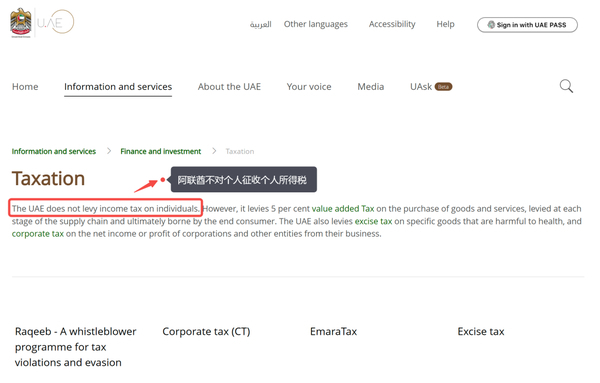Screen dimensions: 600x383
Task: Open the excise tax inline link
Action: coord(373,222)
